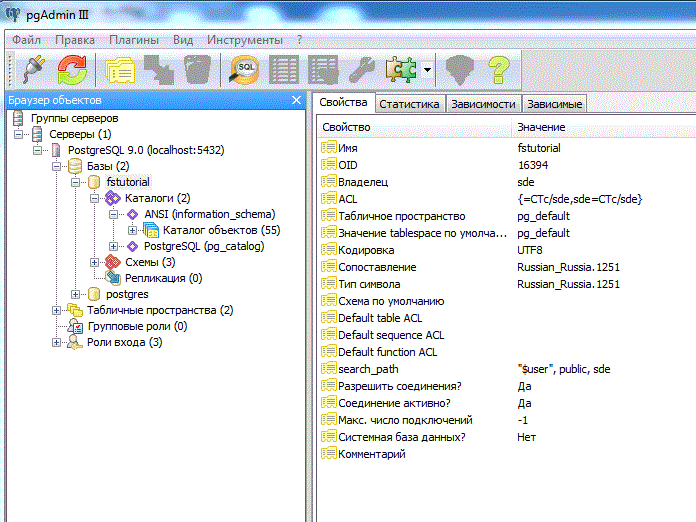
Task: Open the help question mark toolbar icon
Action: tap(498, 70)
